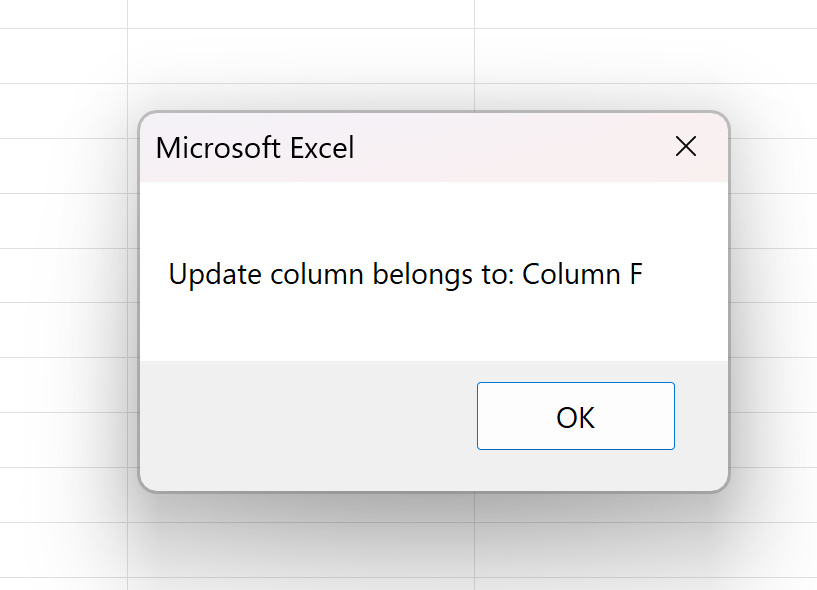This screenshot has height=590, width=817.
Task: Click the "Column F" text ending the message
Action: pyautogui.click(x=582, y=274)
